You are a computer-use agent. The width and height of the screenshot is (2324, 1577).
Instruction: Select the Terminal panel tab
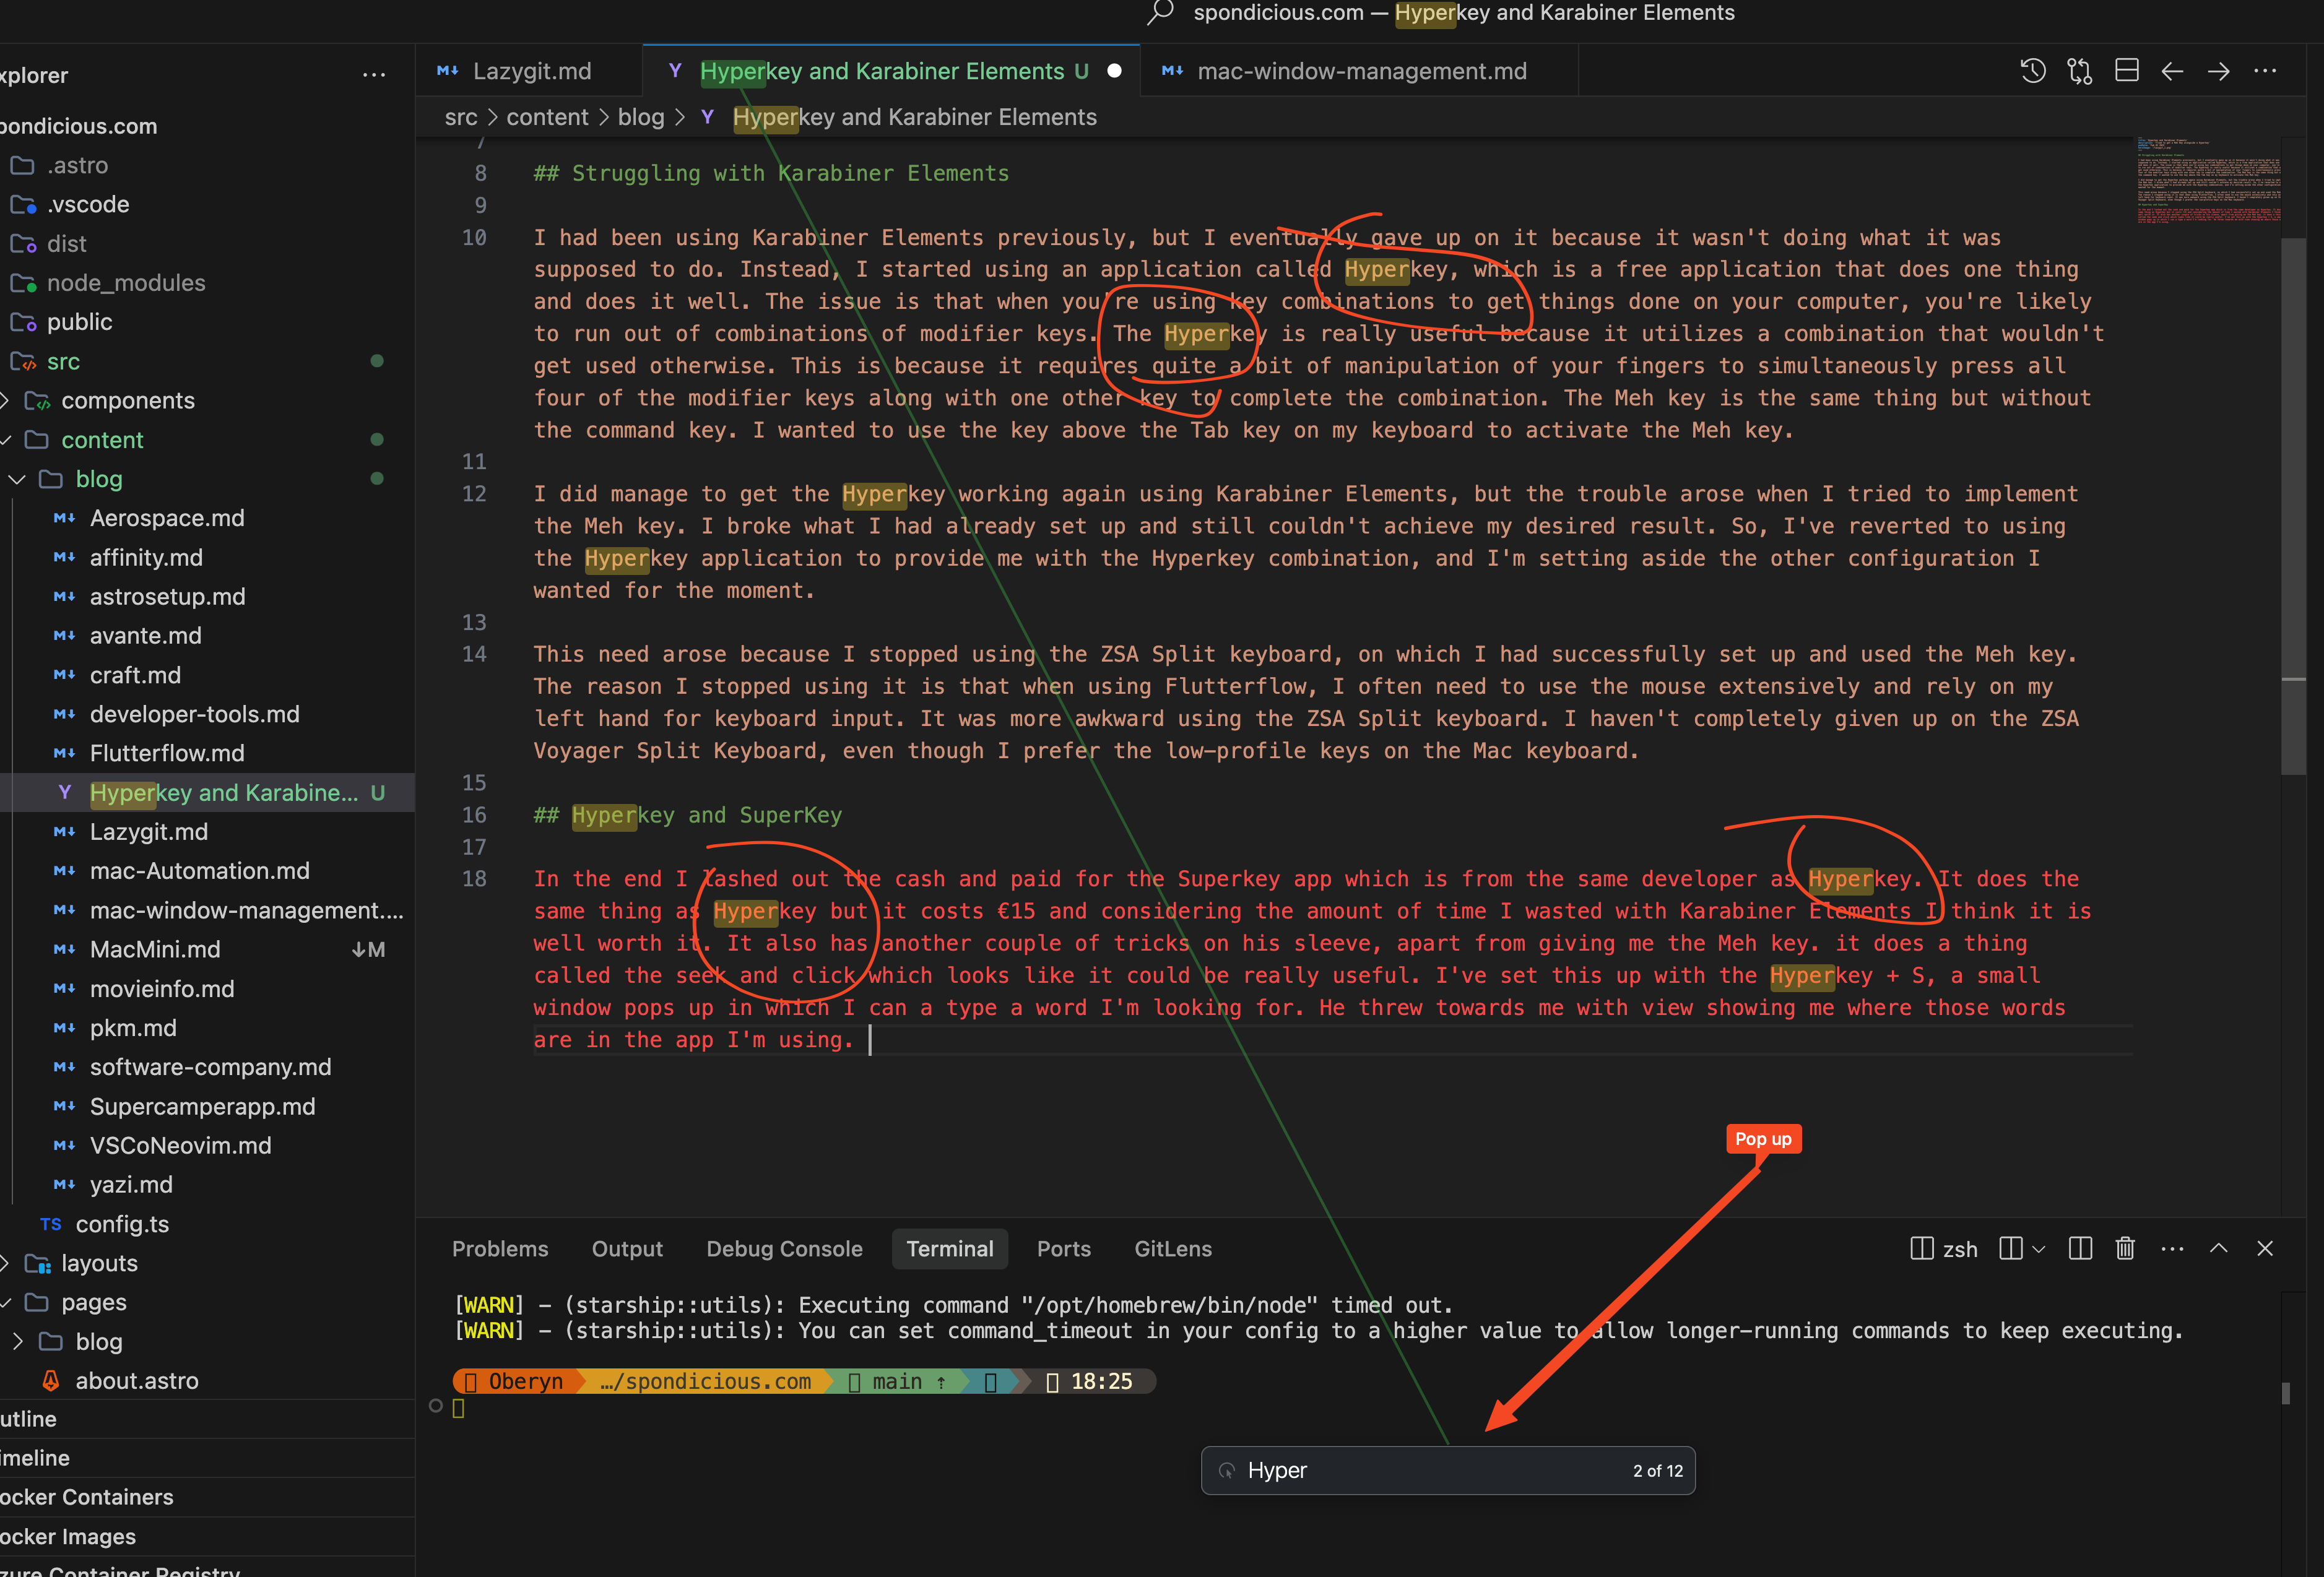[x=950, y=1249]
